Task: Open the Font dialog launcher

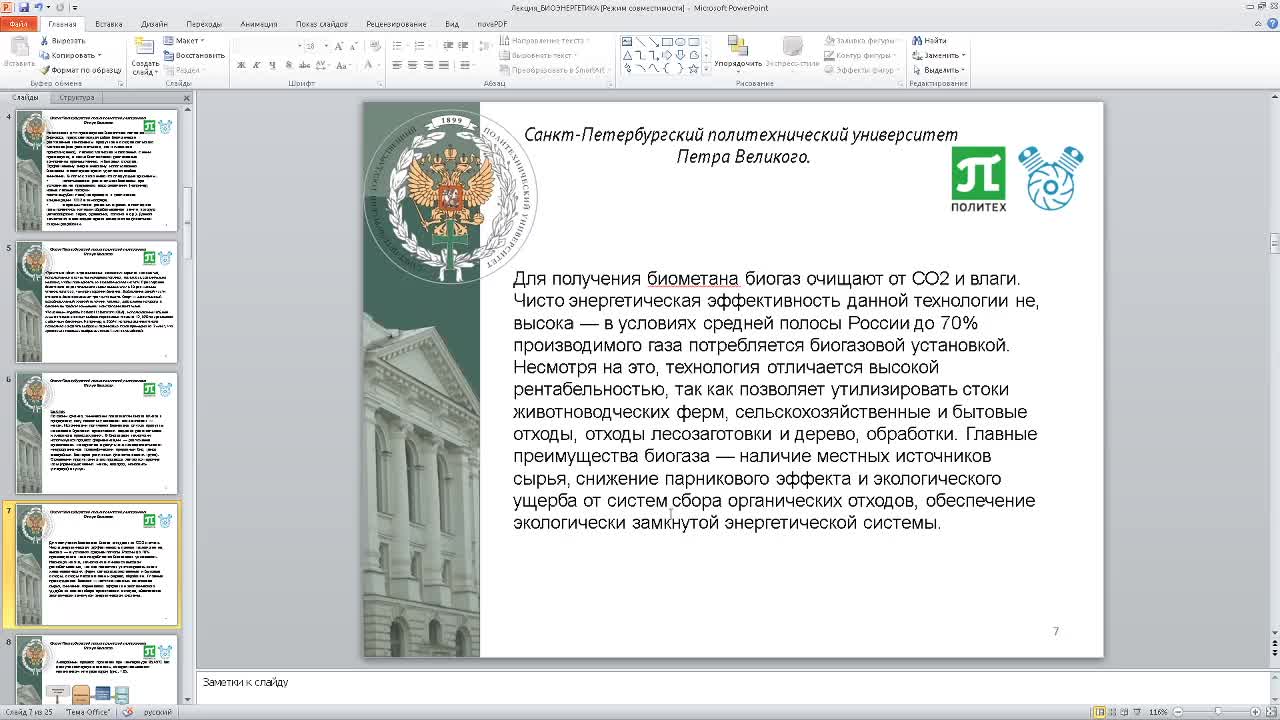Action: (x=379, y=84)
